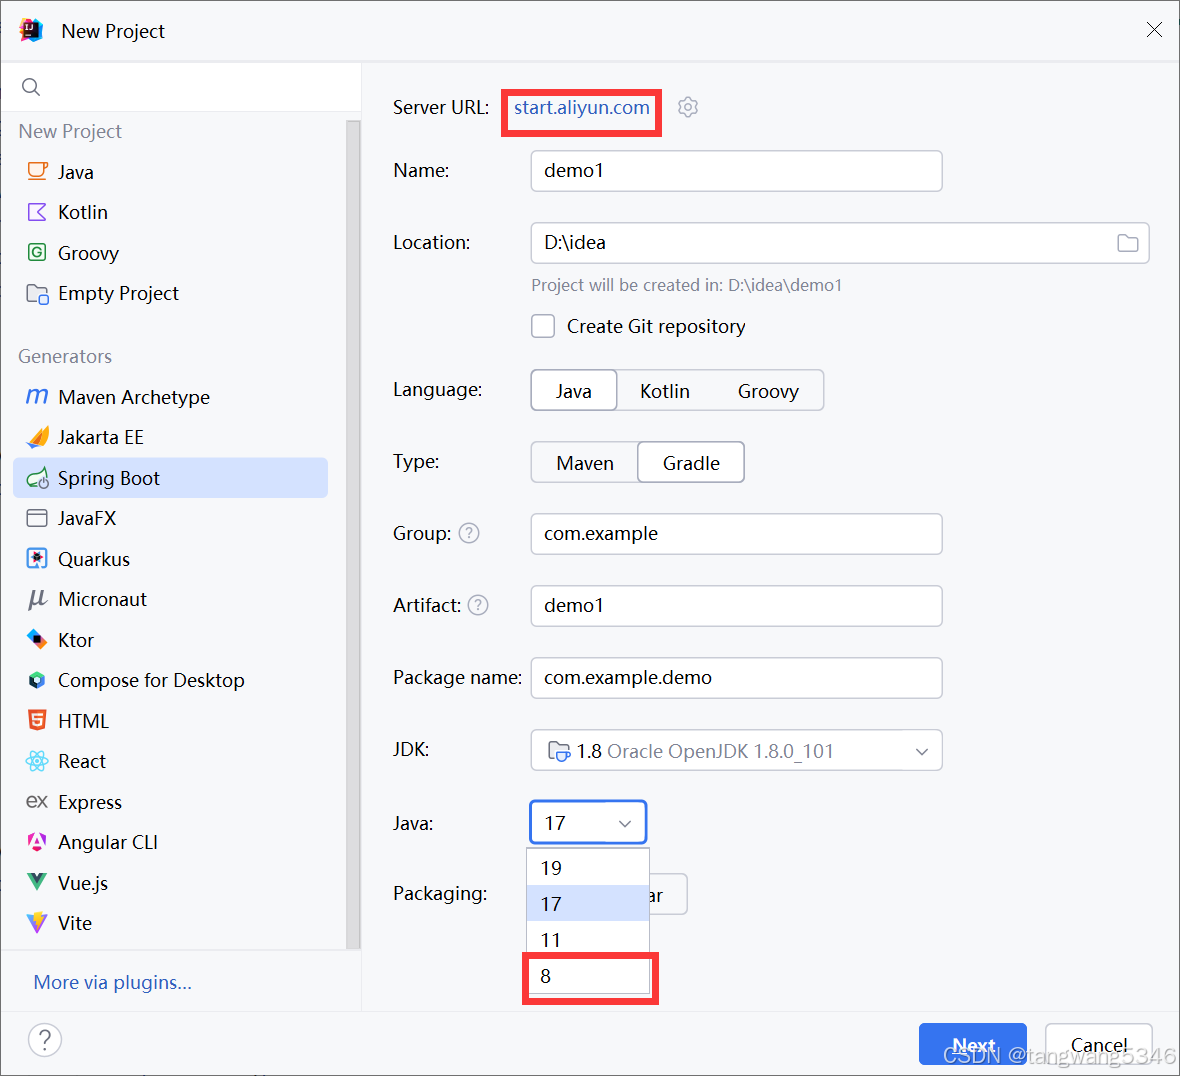
Task: Click the search magnifier icon
Action: (x=31, y=87)
